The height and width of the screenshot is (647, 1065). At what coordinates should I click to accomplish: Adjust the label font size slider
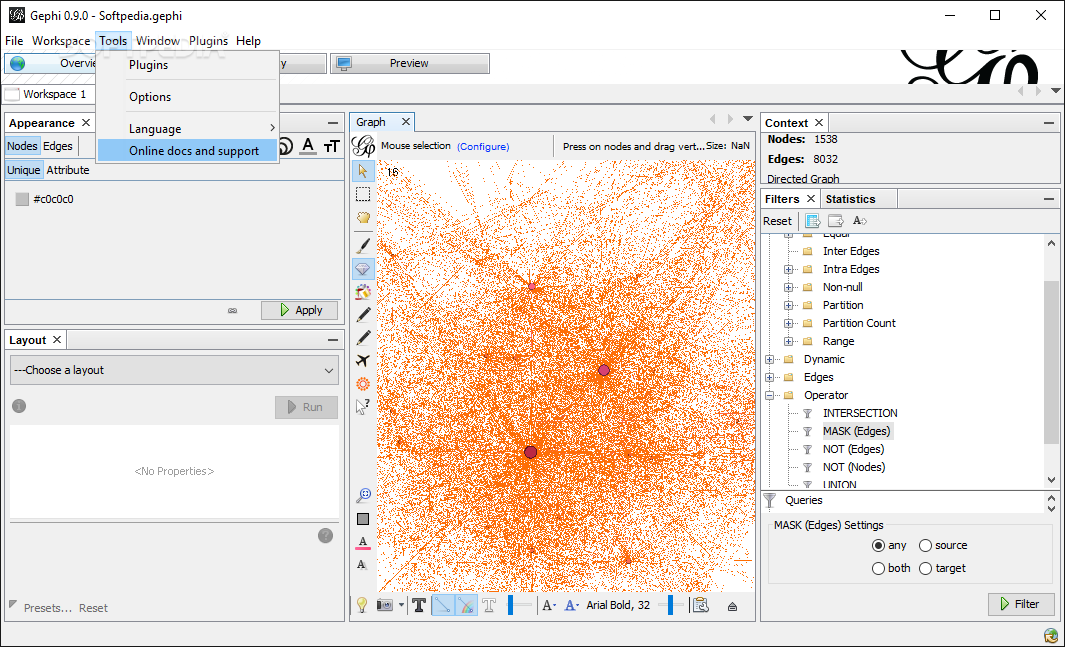[x=670, y=606]
